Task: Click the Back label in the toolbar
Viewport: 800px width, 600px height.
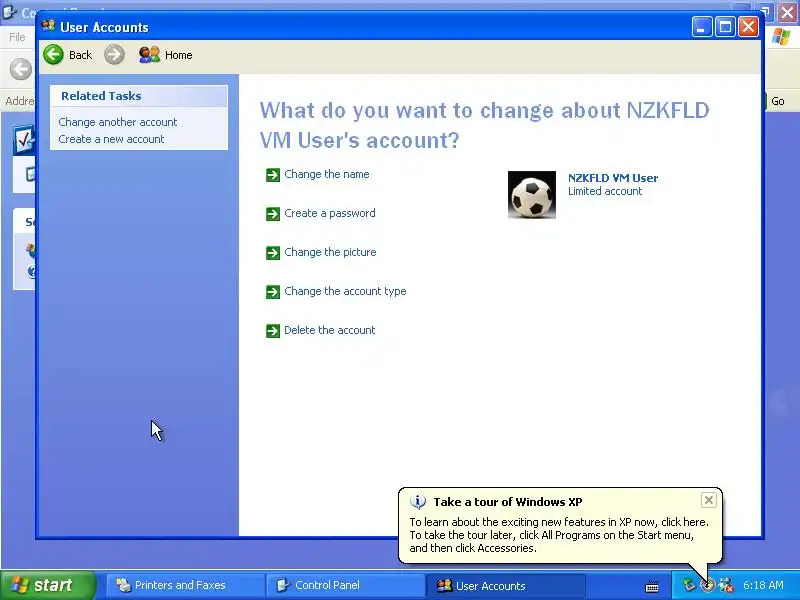Action: coord(81,55)
